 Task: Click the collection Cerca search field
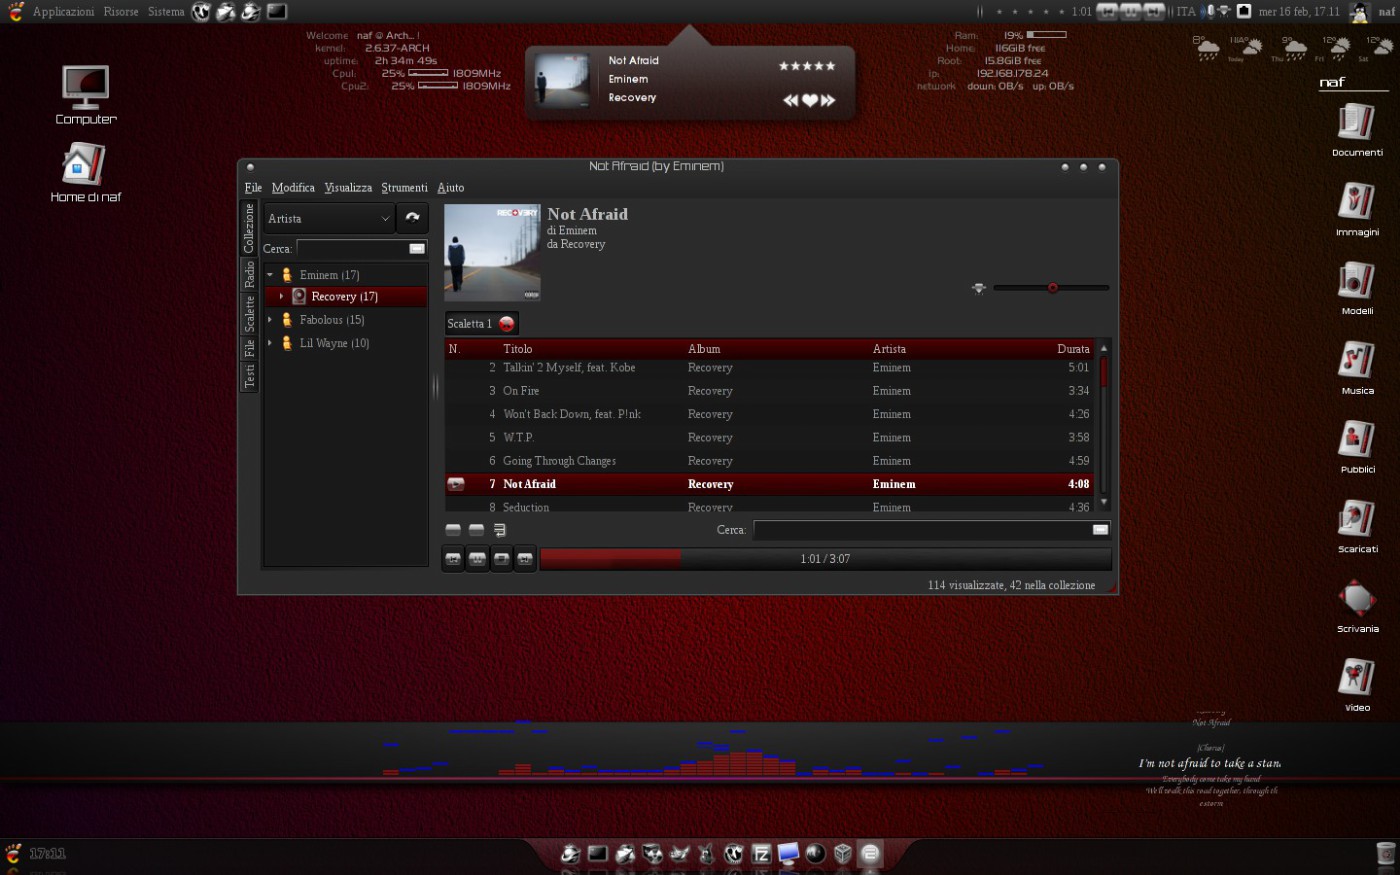(x=362, y=249)
